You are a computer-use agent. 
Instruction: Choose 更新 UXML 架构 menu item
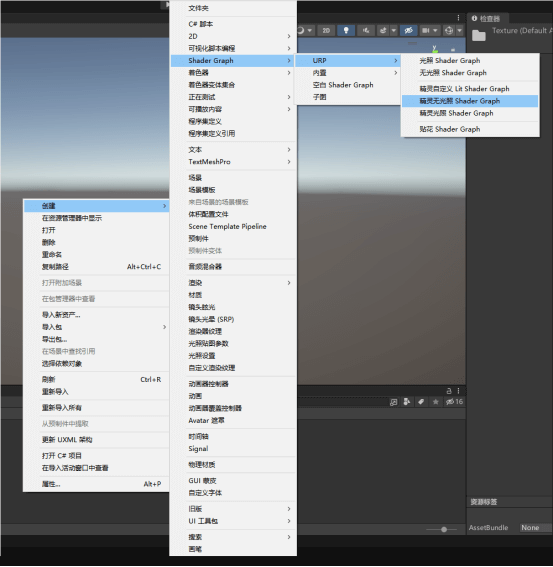(x=97, y=440)
